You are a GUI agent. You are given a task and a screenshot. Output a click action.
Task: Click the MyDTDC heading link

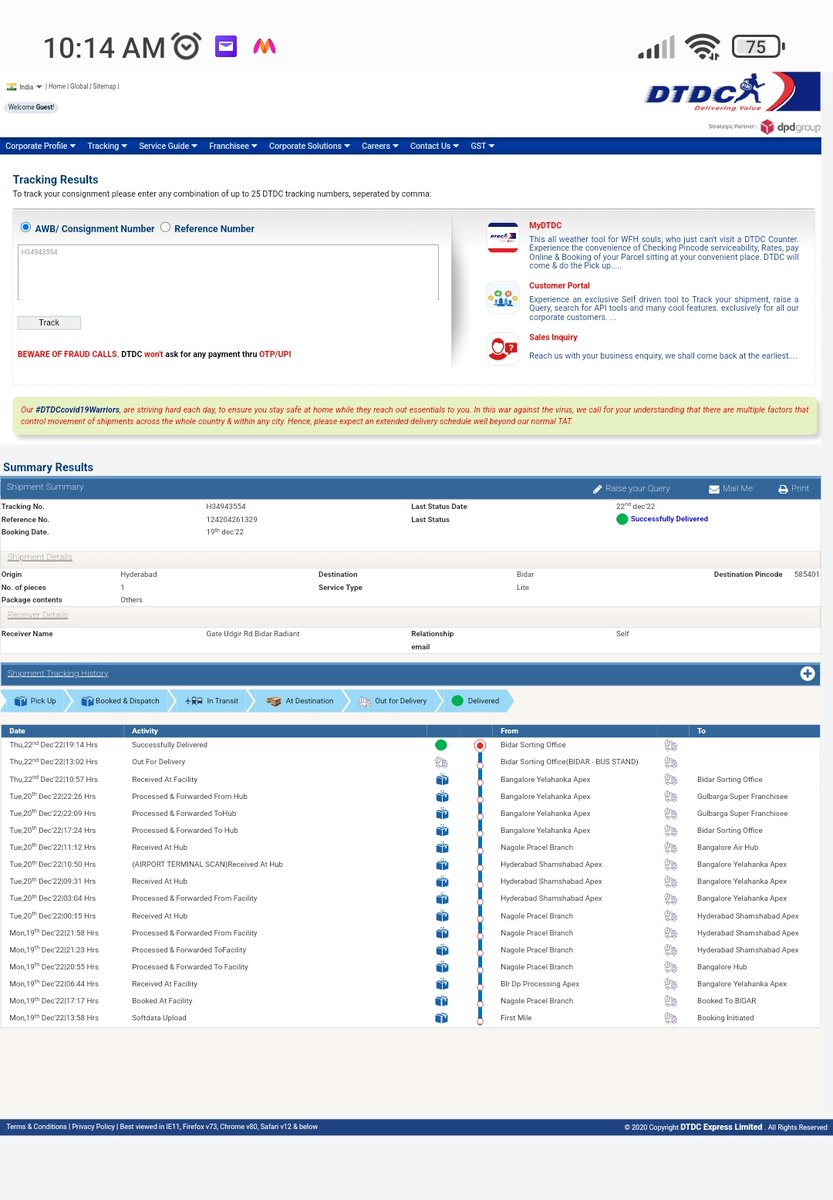[x=545, y=226]
